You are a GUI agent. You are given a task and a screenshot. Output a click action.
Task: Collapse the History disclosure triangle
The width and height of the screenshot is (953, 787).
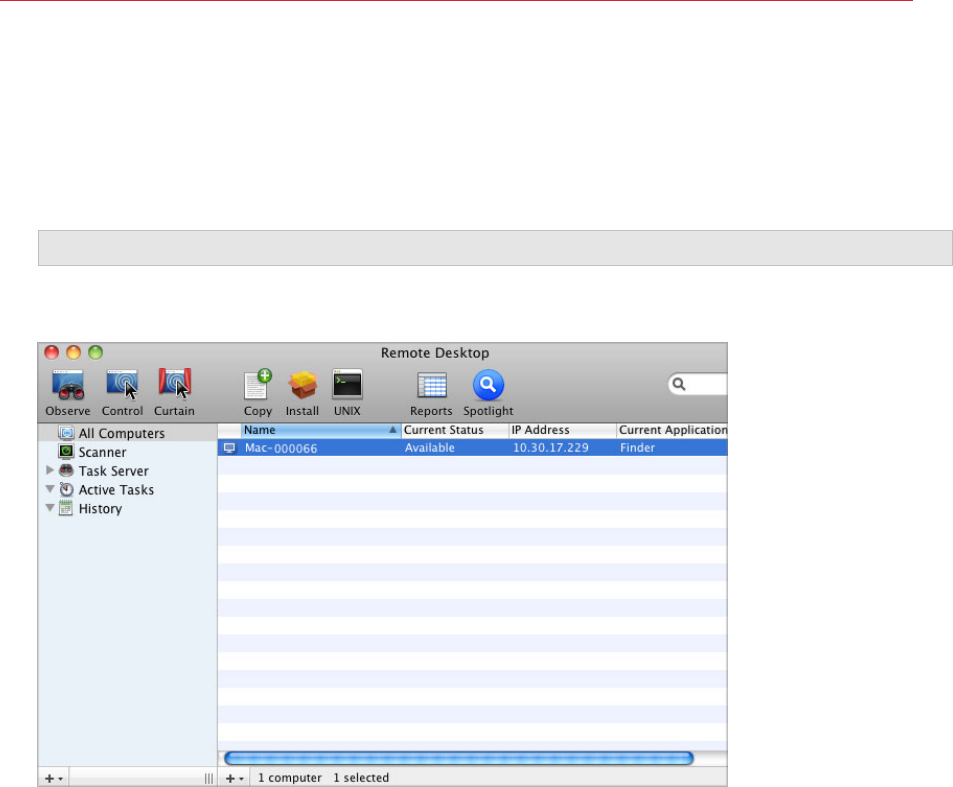tap(50, 507)
